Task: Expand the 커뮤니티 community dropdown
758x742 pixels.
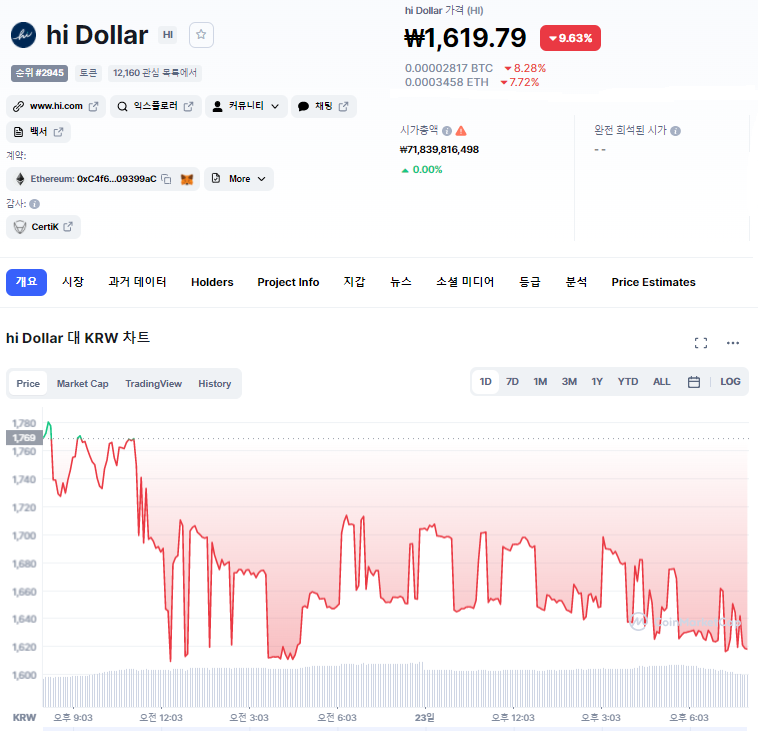Action: tap(246, 106)
